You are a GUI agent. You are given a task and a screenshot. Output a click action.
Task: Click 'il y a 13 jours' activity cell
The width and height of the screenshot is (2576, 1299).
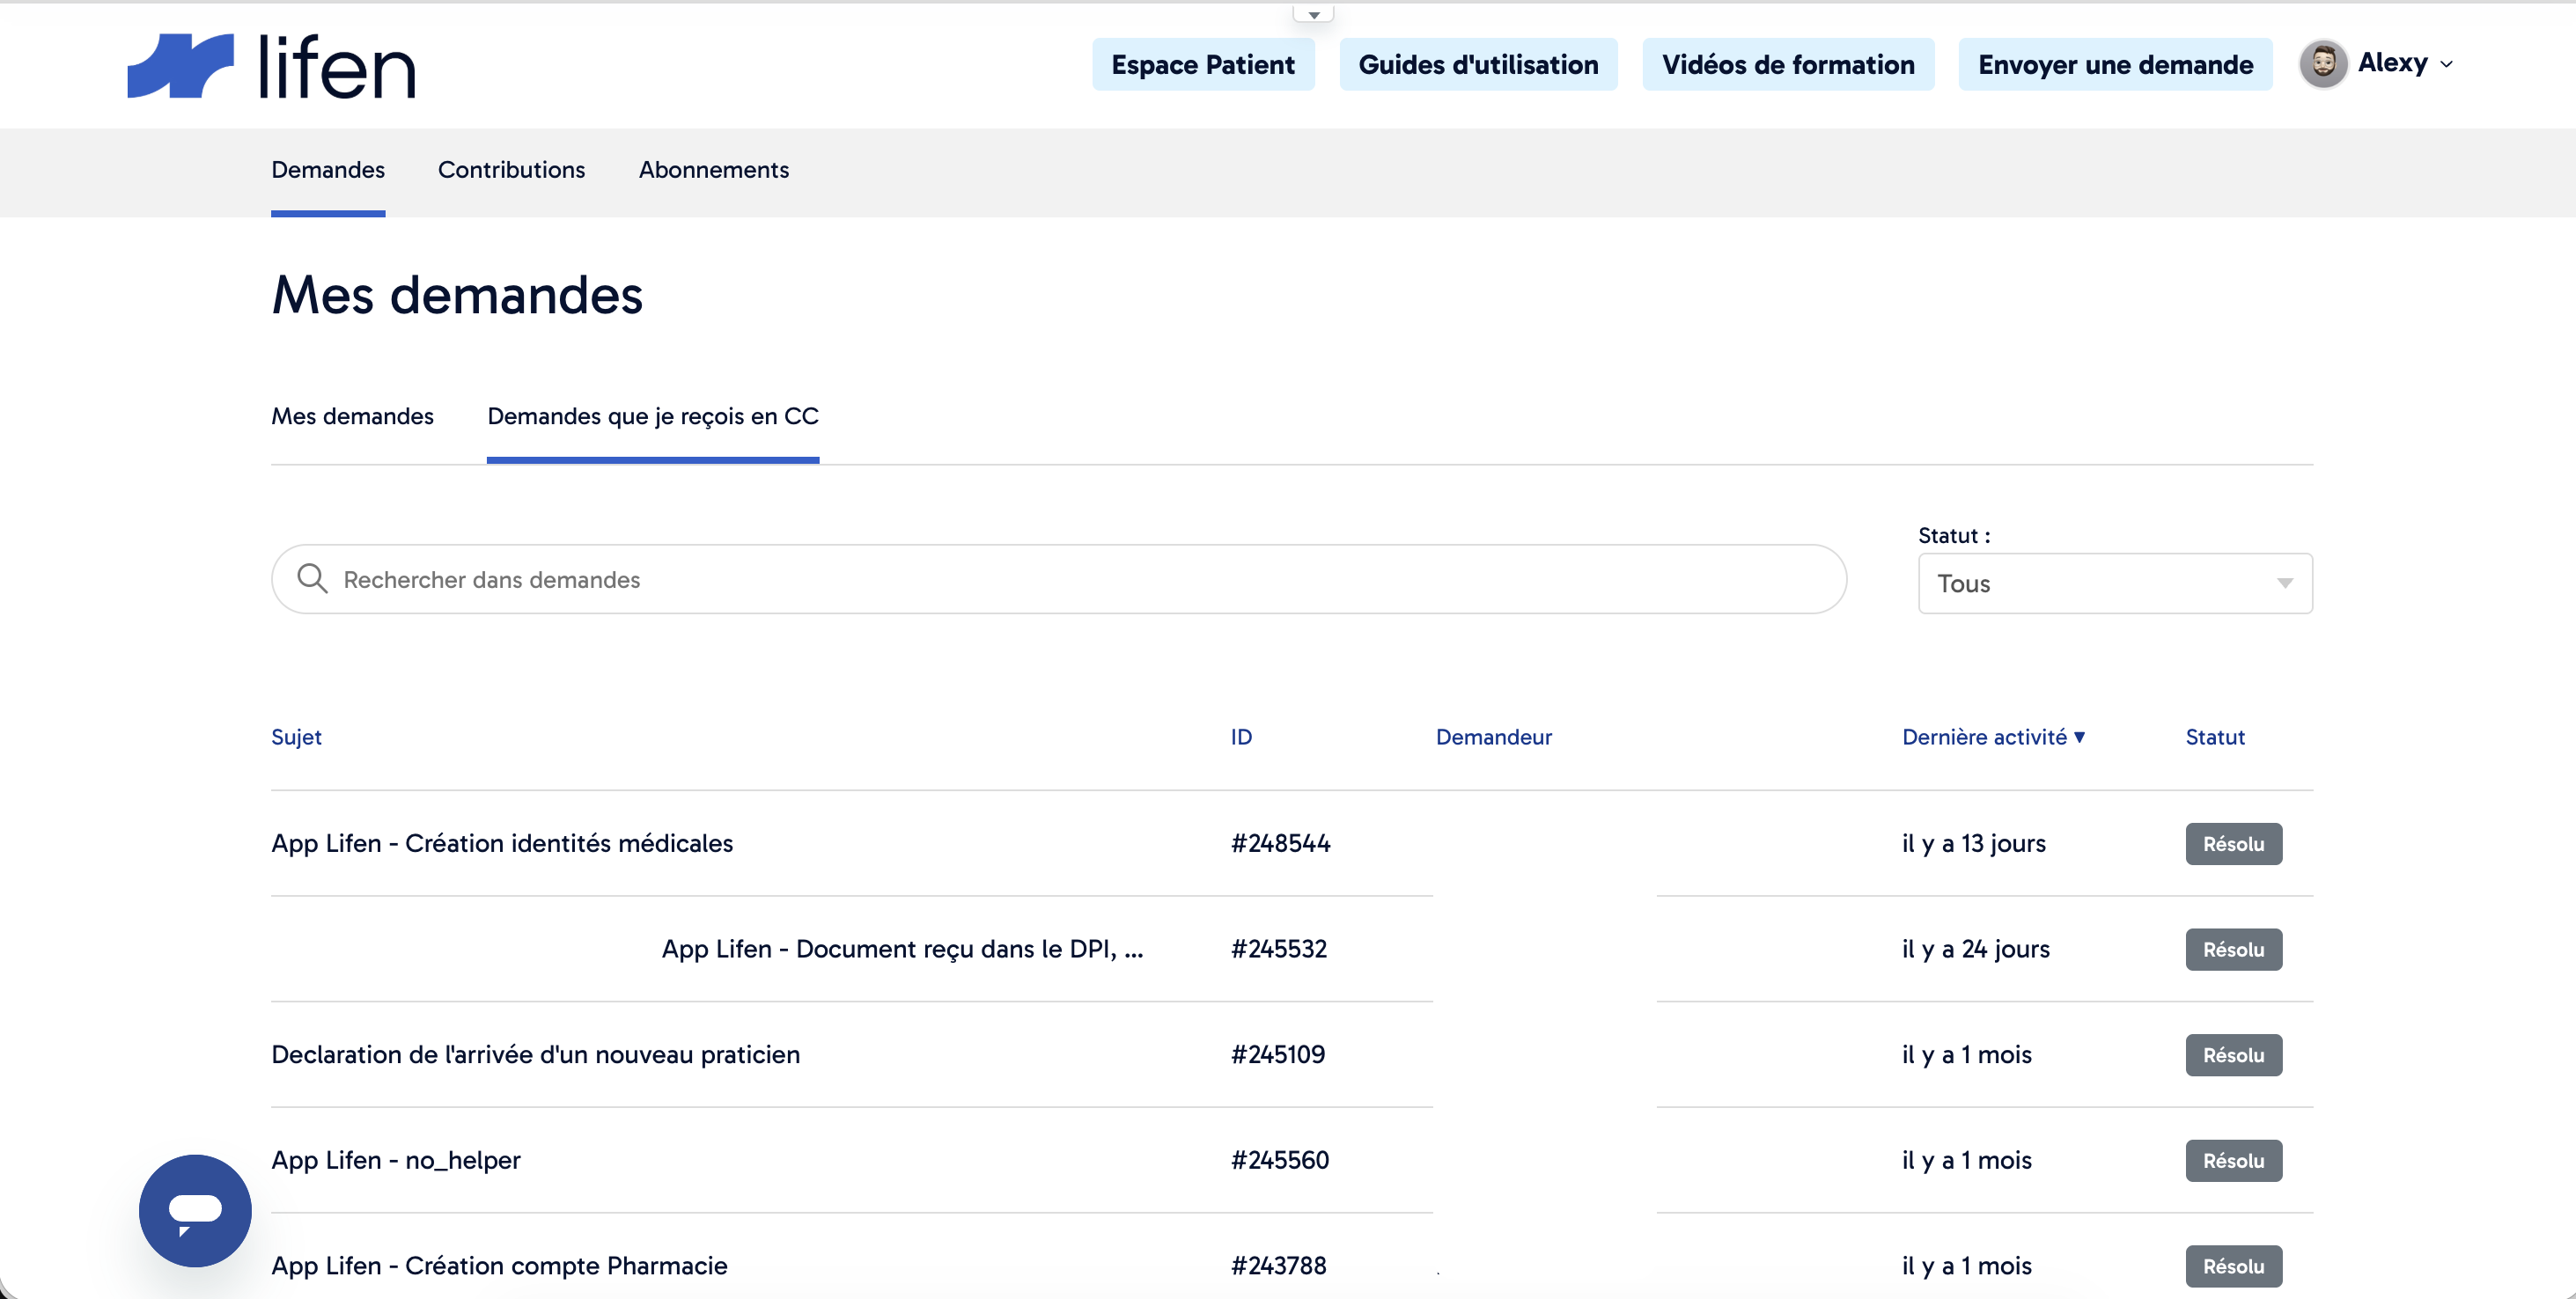click(1973, 843)
